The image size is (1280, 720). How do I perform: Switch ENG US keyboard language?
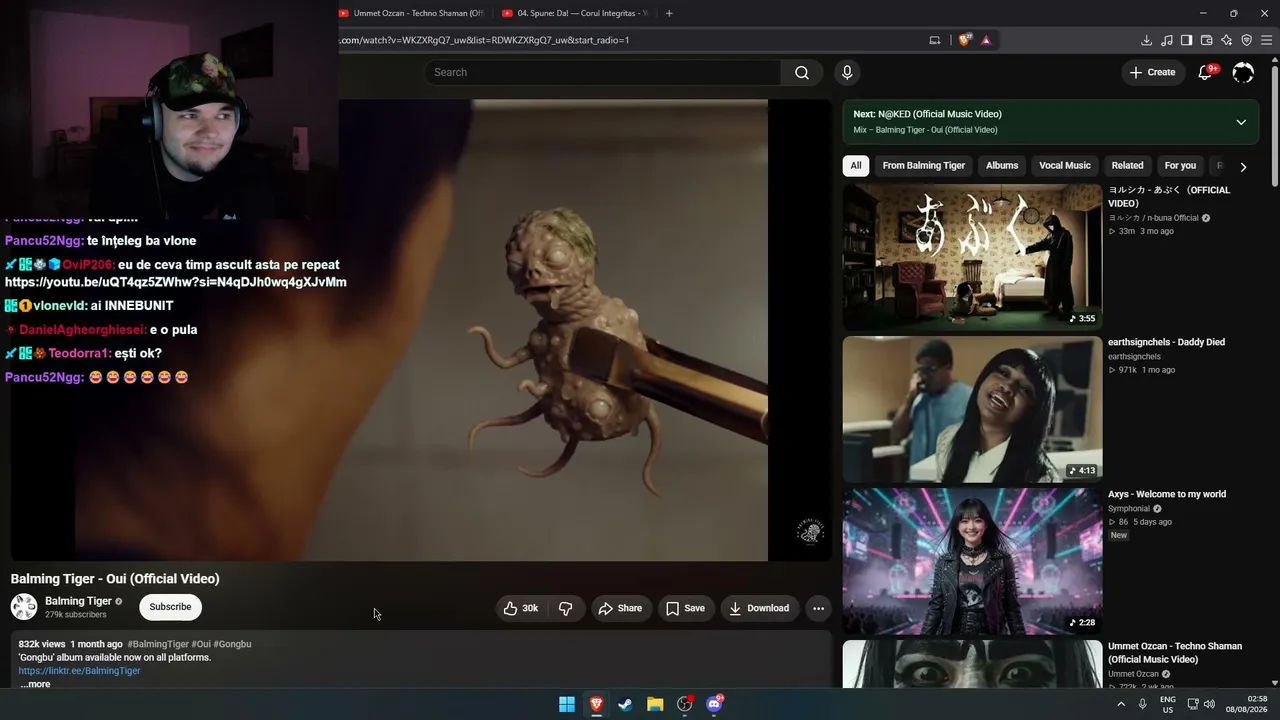[1168, 704]
